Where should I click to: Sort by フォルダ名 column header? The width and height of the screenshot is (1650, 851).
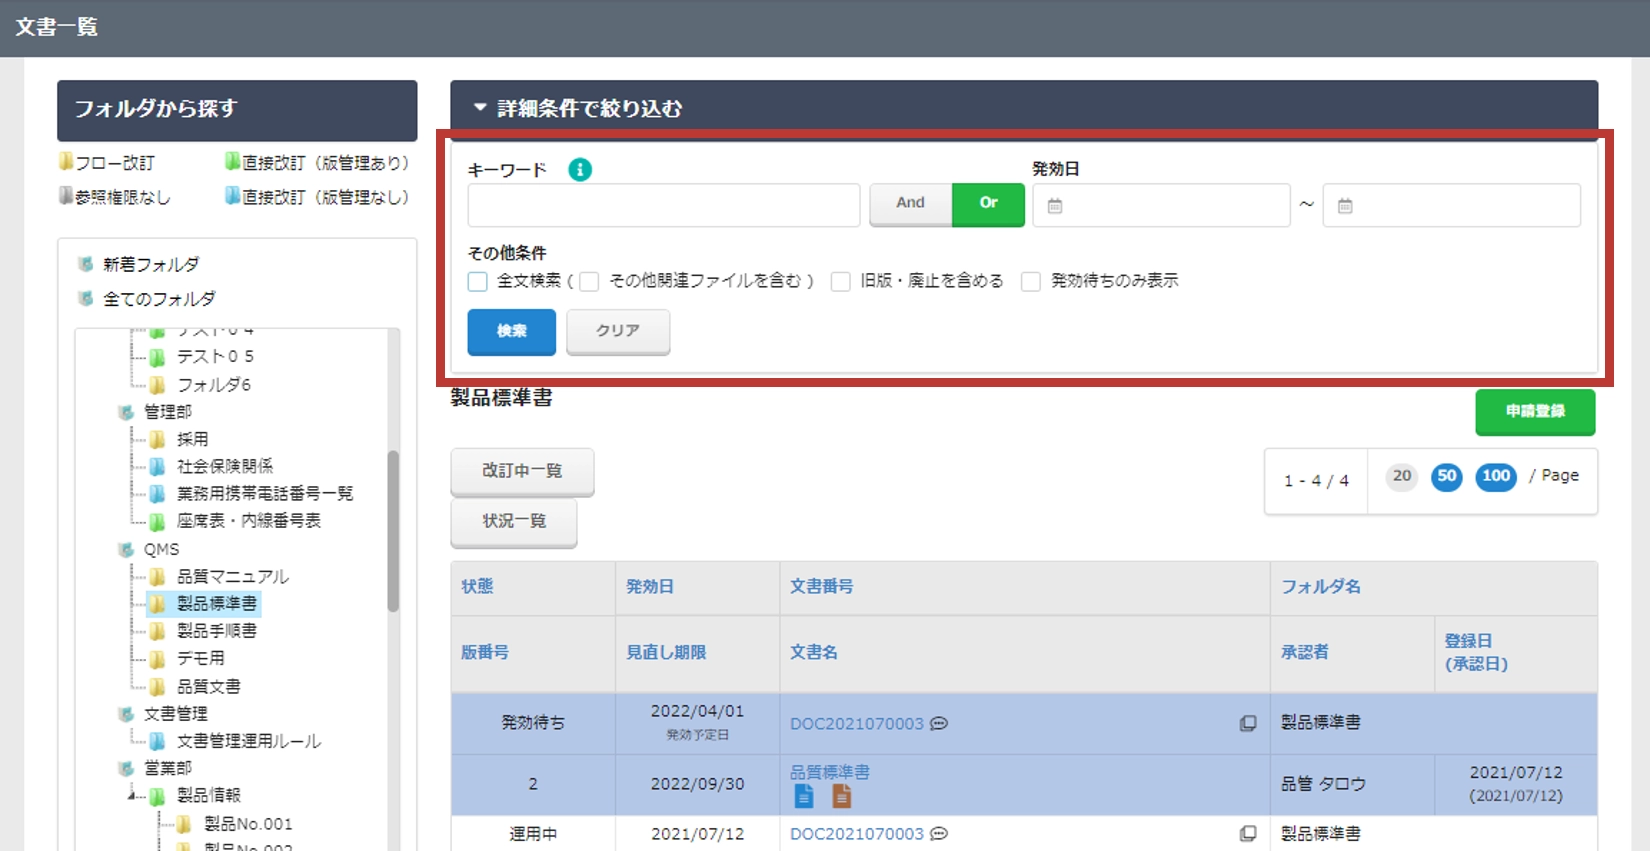click(x=1321, y=586)
